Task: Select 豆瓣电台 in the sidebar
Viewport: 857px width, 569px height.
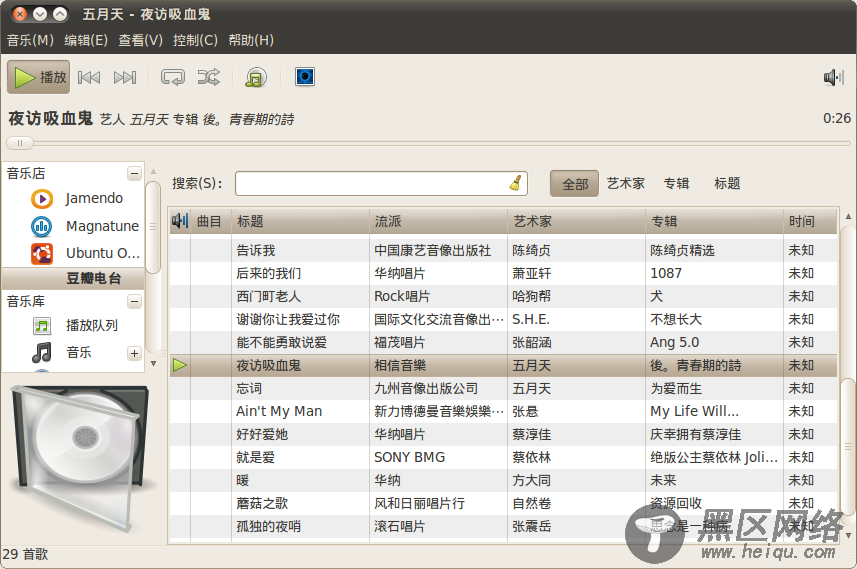Action: click(x=73, y=278)
